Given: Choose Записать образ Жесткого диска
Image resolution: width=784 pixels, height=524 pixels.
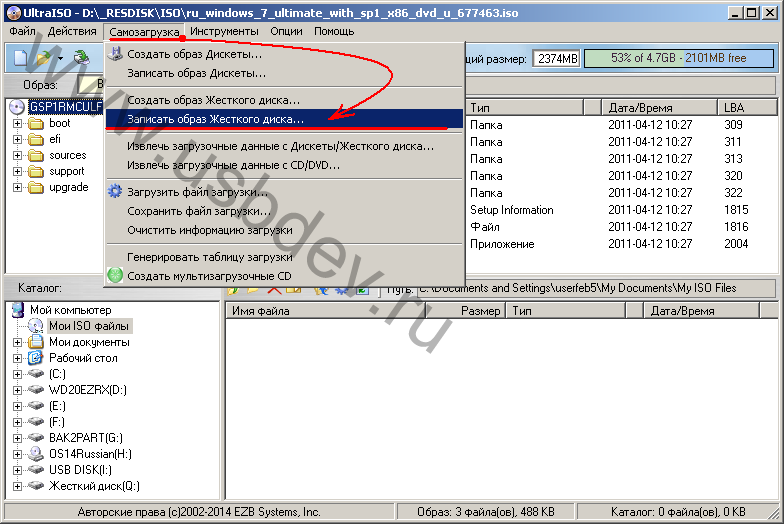Looking at the screenshot, I should pos(284,119).
